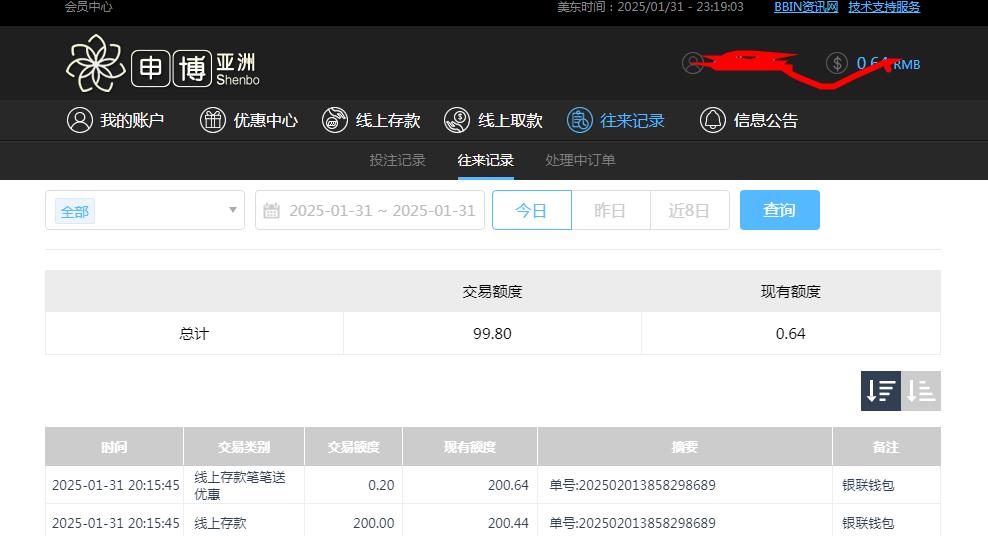Click the 查询 search button
This screenshot has width=988, height=536.
pos(779,210)
